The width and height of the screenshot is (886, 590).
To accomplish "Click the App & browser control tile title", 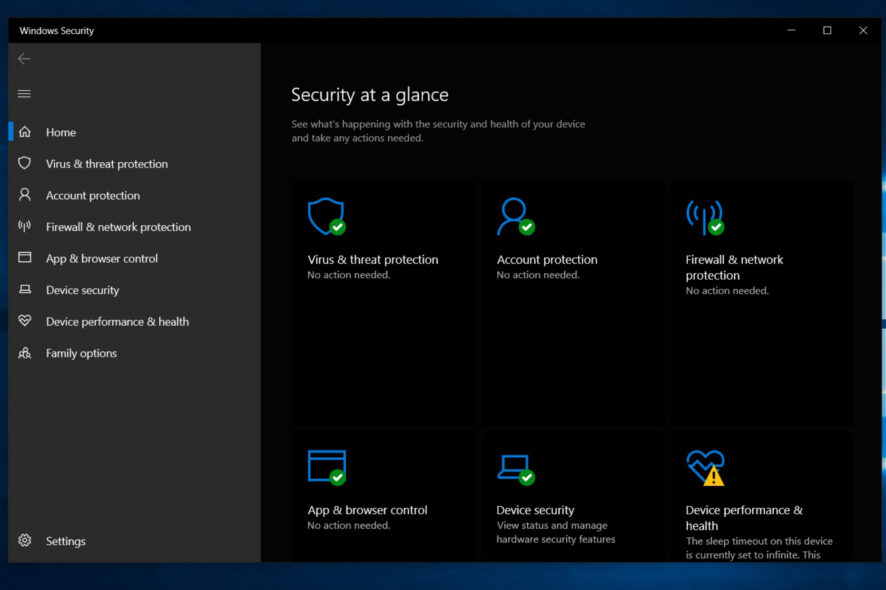I will [x=367, y=510].
